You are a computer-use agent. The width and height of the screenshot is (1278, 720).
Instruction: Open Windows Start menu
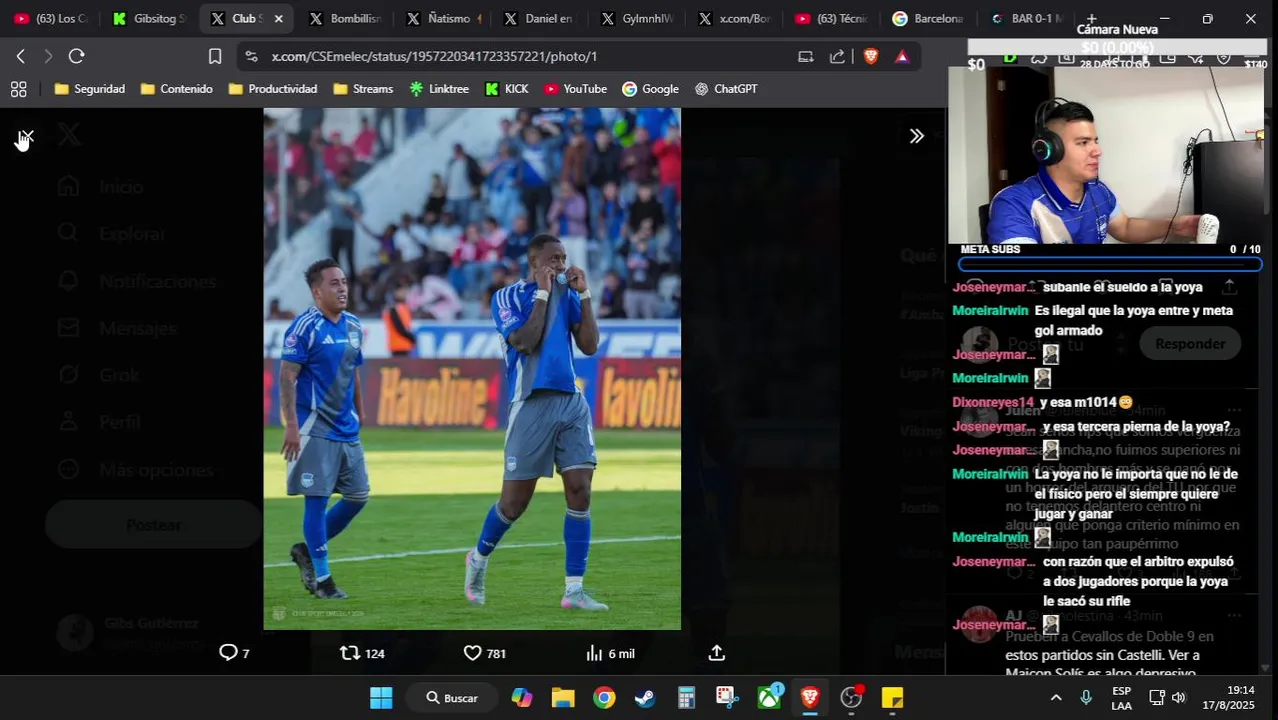pyautogui.click(x=381, y=697)
